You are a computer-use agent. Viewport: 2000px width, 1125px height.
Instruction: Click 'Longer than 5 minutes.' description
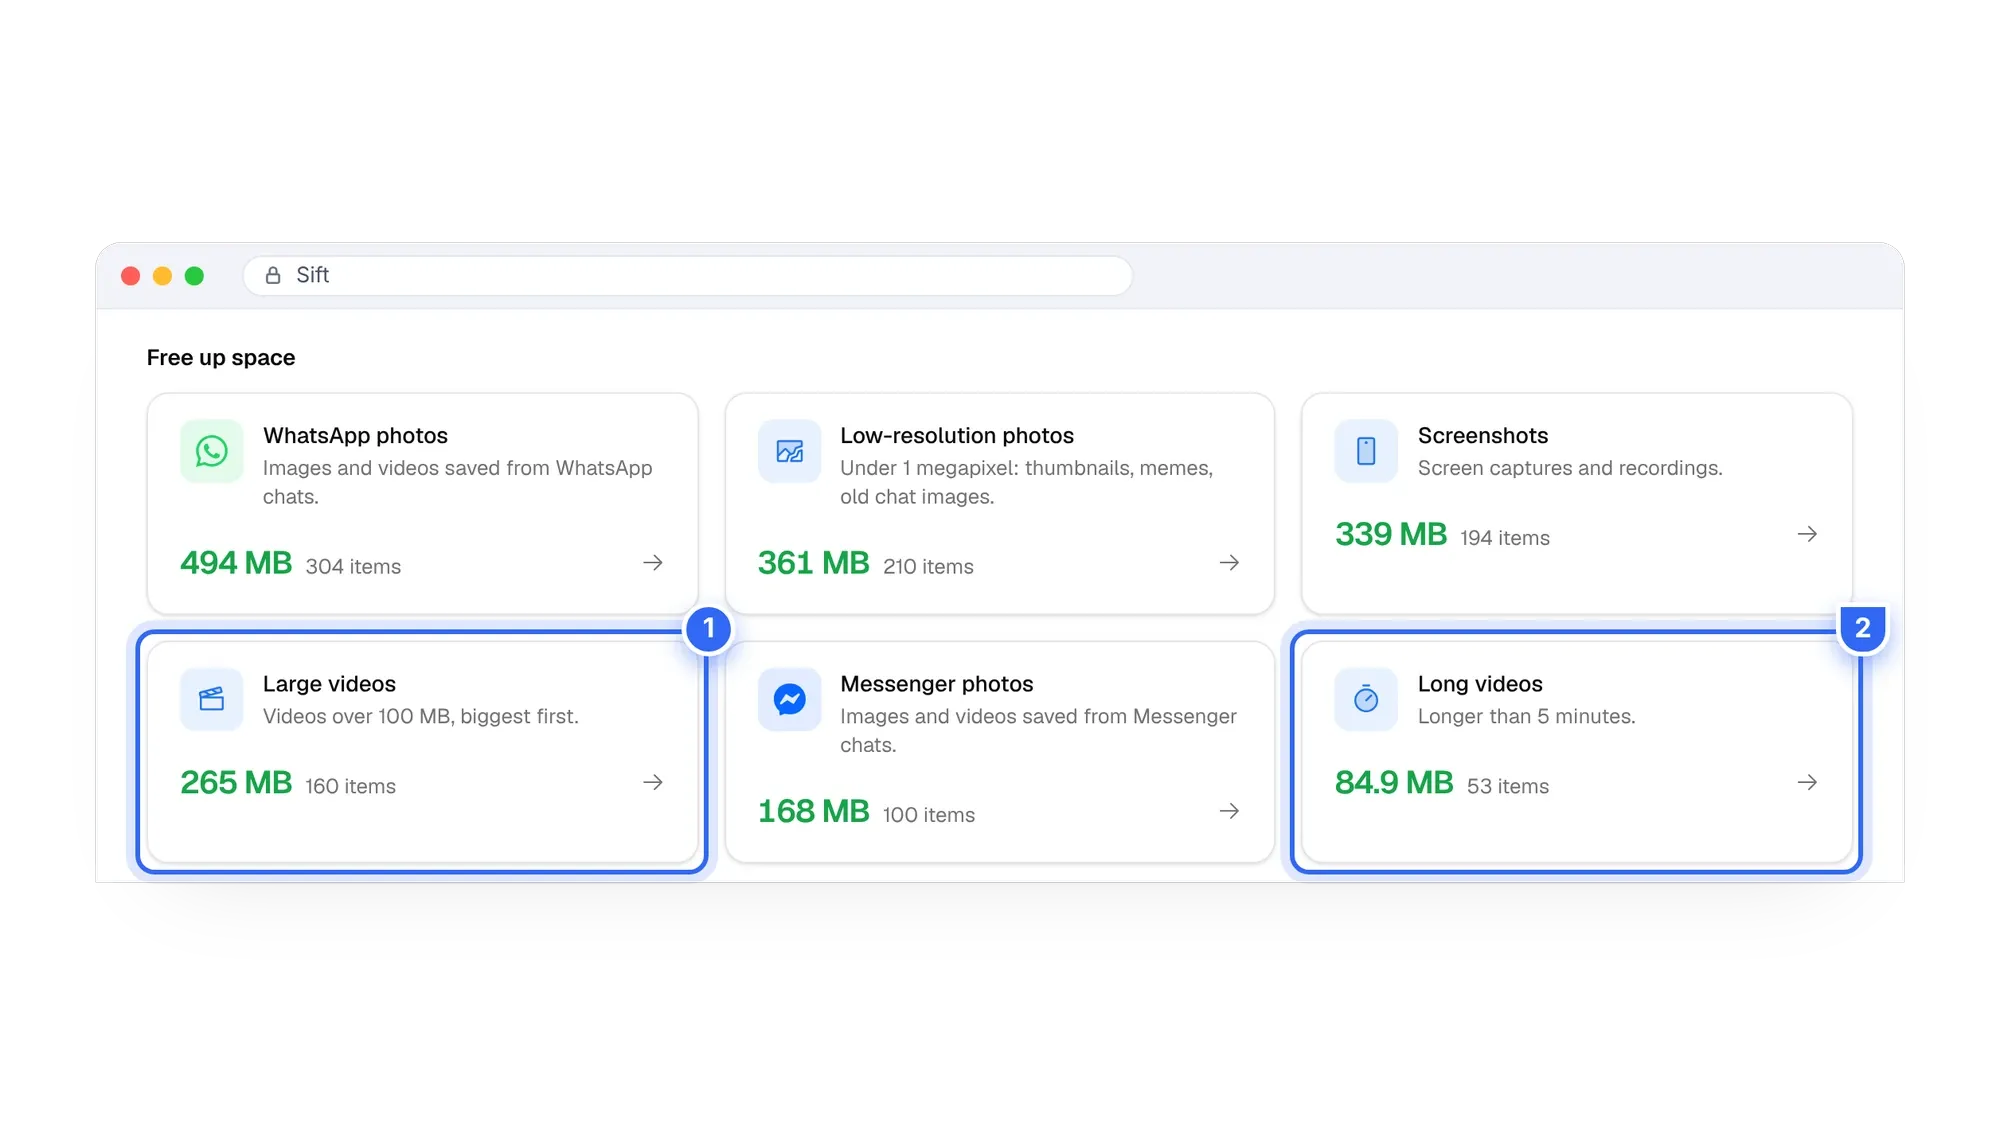tap(1527, 717)
